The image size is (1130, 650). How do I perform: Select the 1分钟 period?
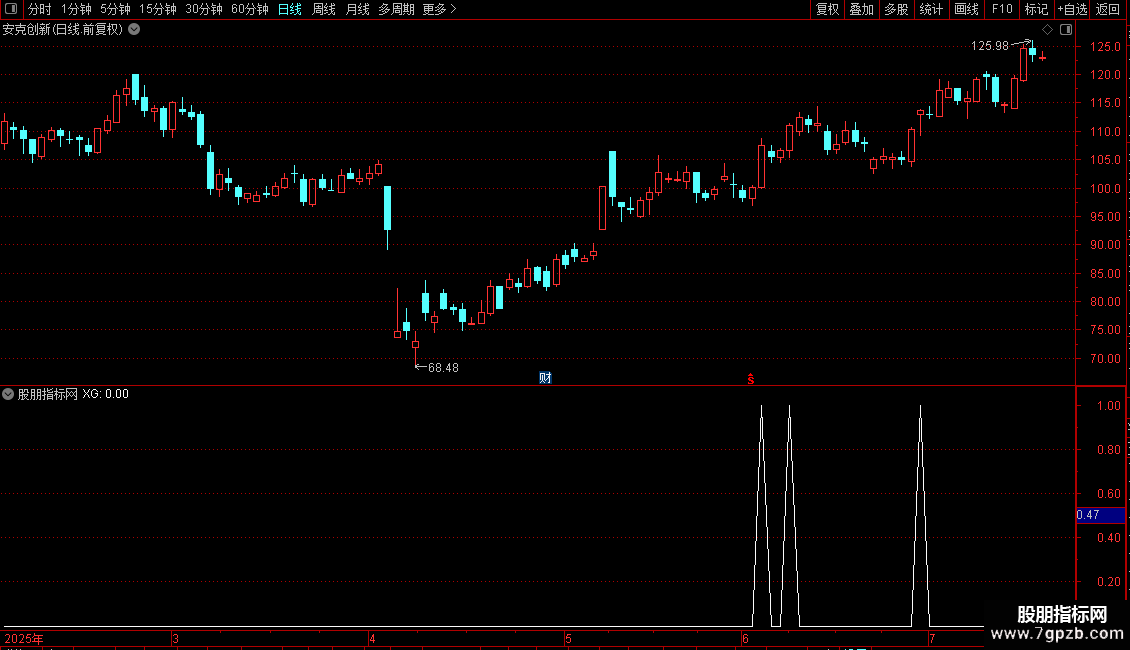76,9
